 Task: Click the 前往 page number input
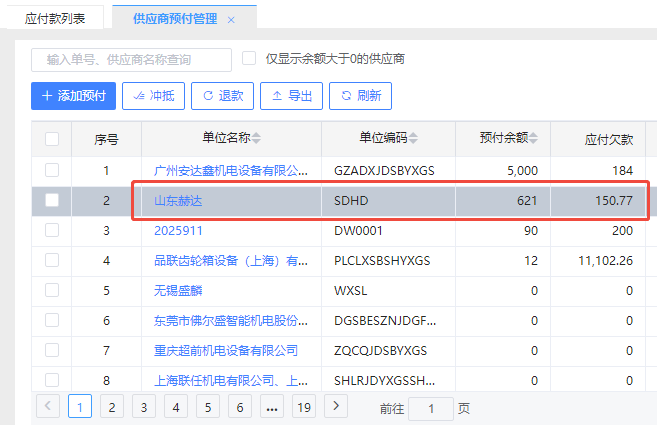point(431,409)
